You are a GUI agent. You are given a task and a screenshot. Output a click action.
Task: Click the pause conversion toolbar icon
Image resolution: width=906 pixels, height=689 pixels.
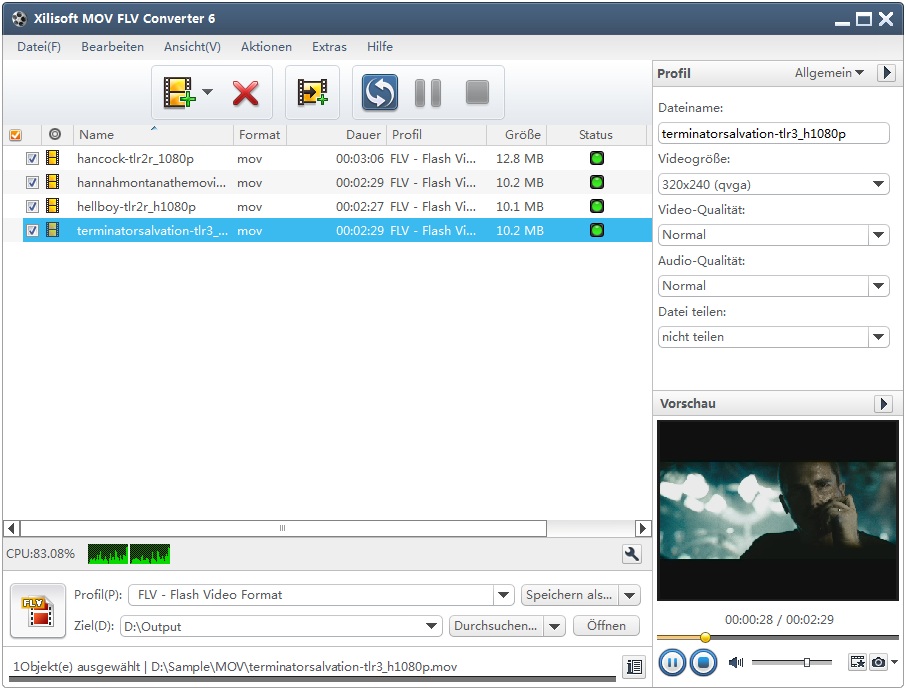428,92
